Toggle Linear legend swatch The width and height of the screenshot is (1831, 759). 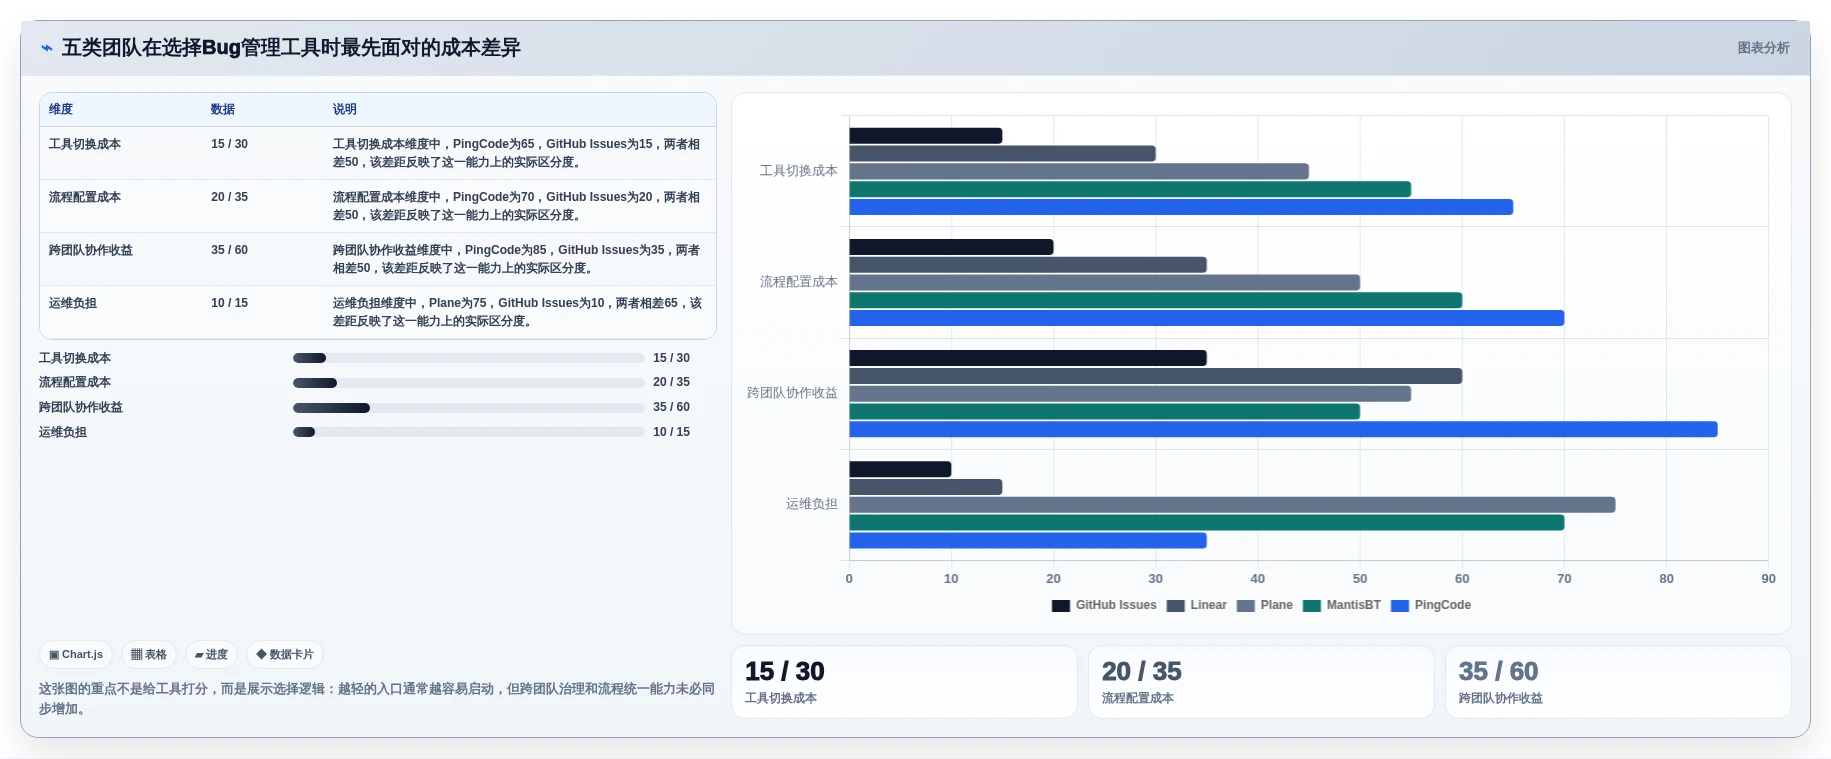[x=1176, y=606]
